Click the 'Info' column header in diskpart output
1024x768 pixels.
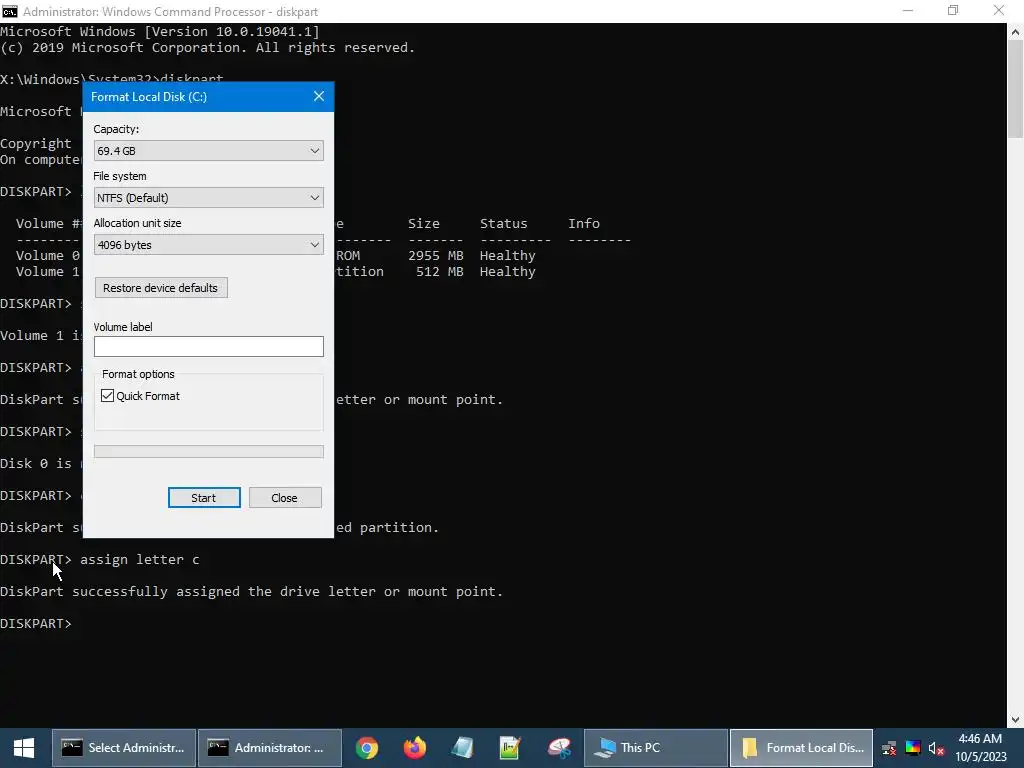[584, 223]
